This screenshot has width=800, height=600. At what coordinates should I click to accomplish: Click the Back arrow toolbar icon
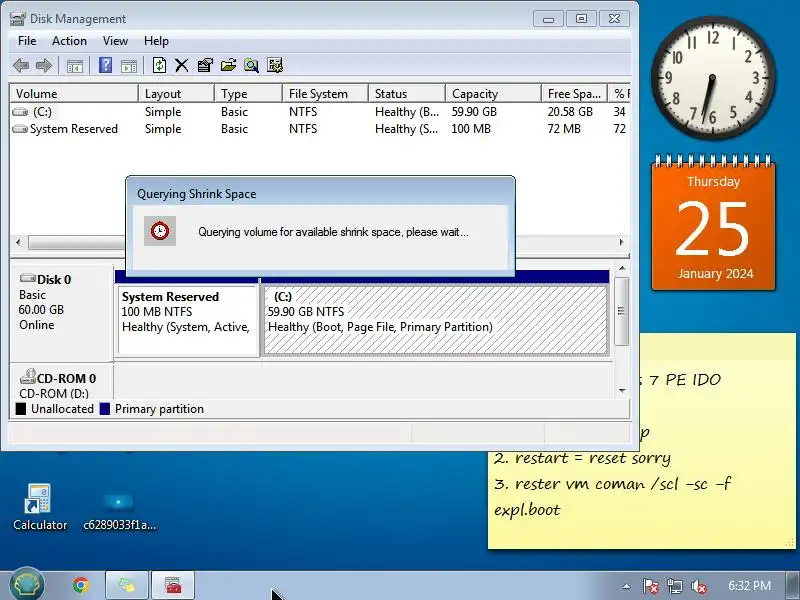point(21,65)
